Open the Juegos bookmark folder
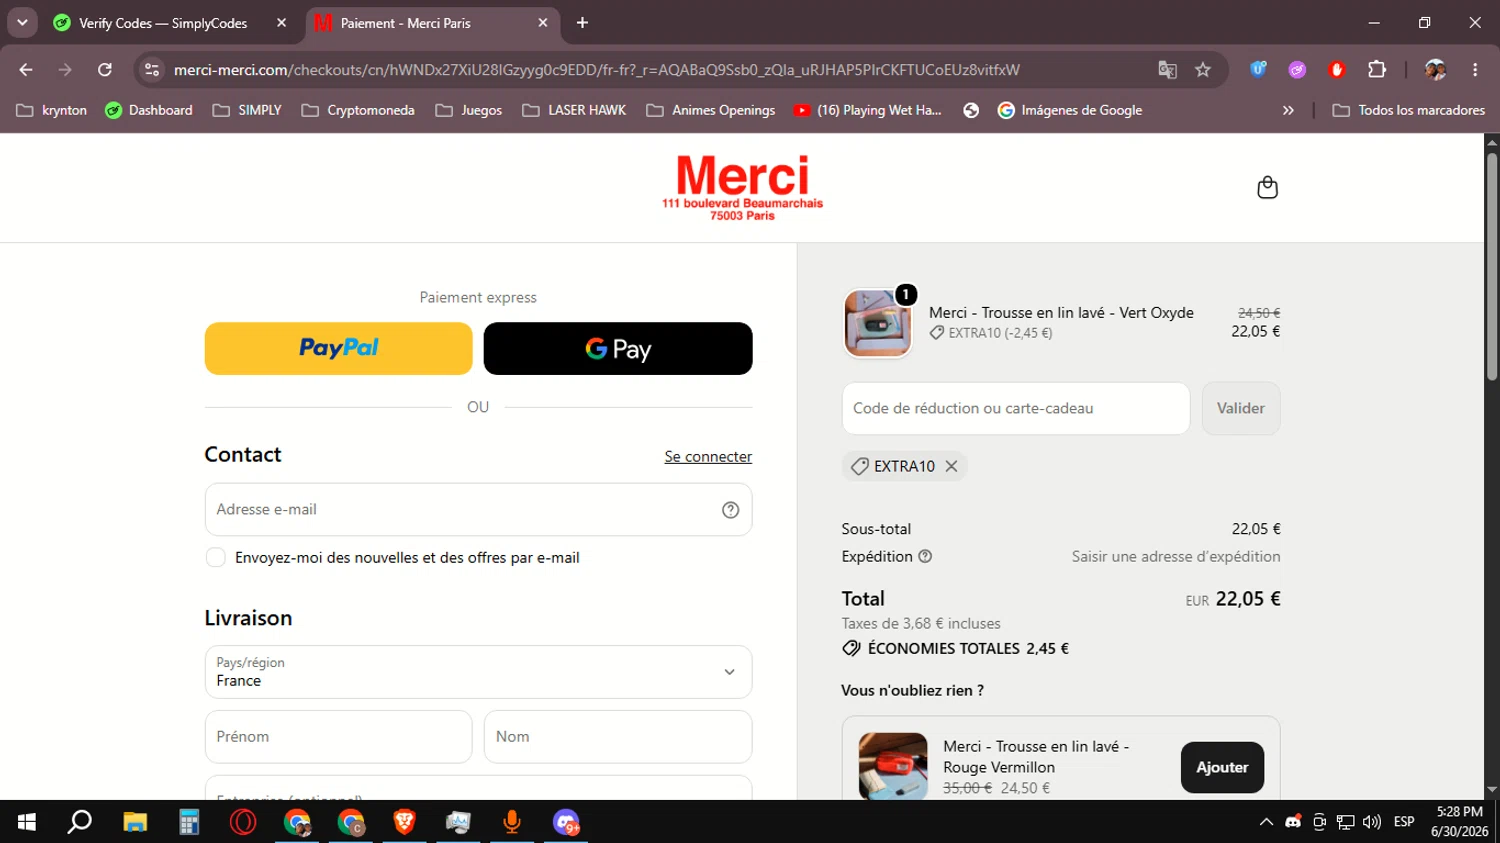The height and width of the screenshot is (843, 1500). pos(469,111)
